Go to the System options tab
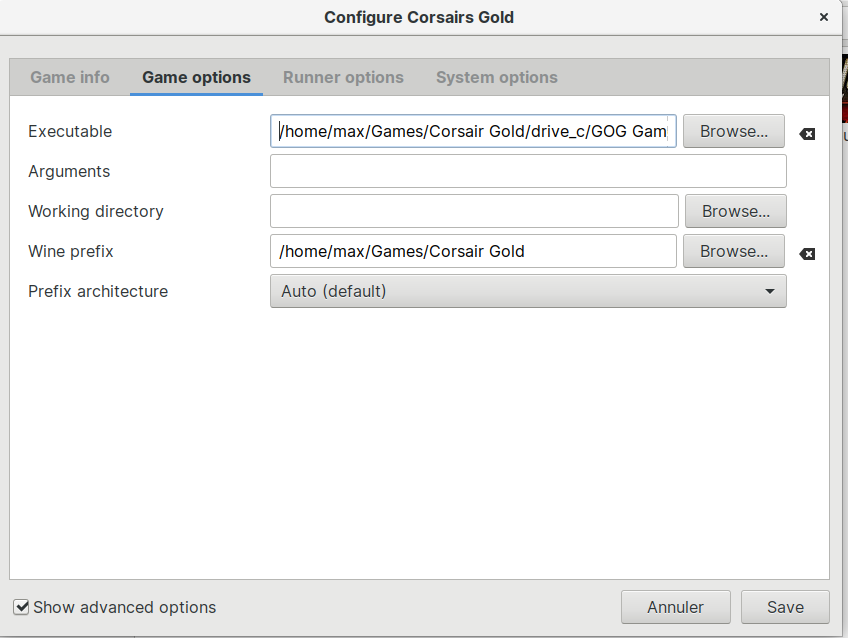The image size is (848, 638). [x=496, y=77]
